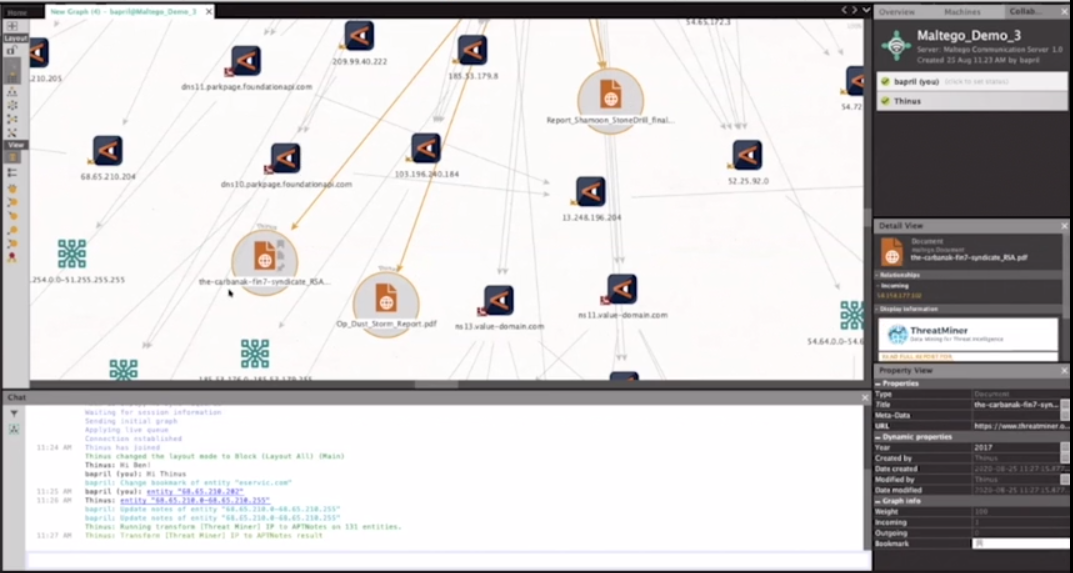Click the graph tab scroll-left arrow

click(844, 10)
